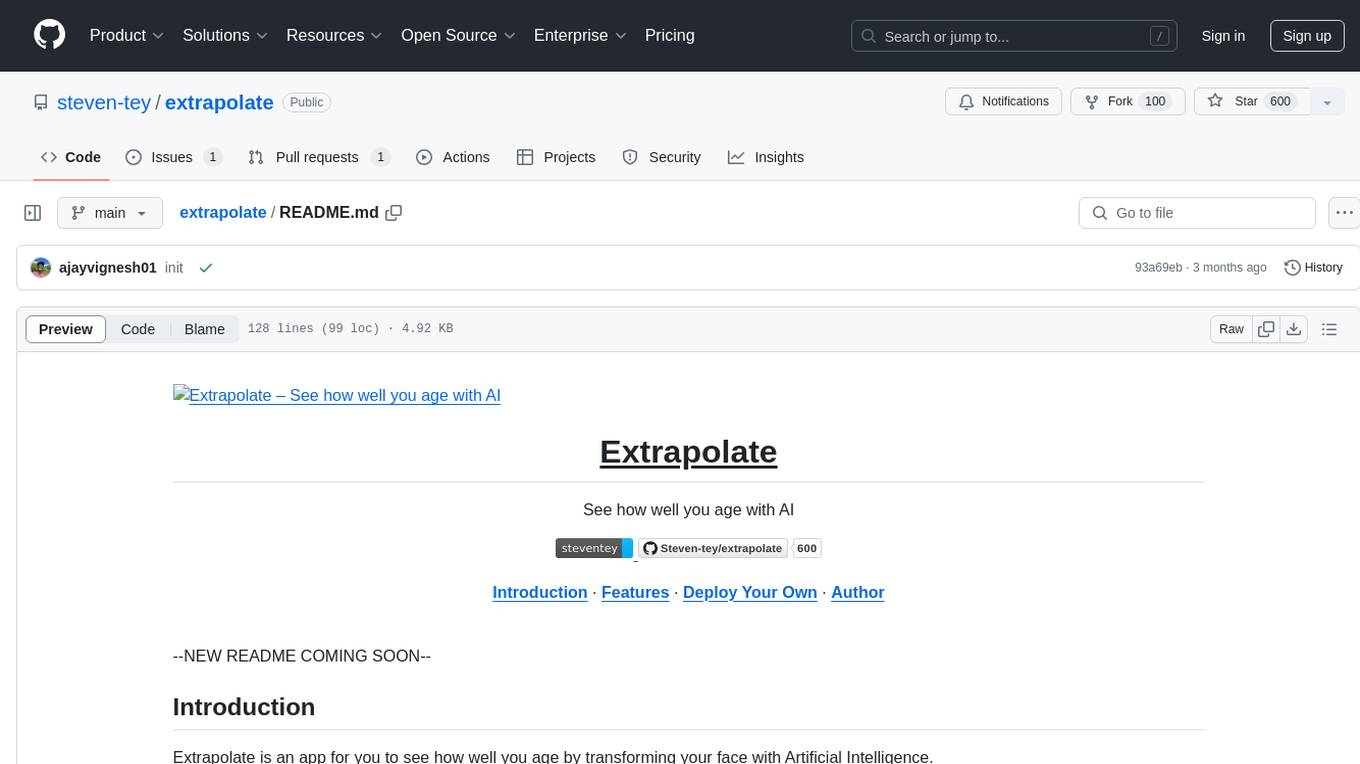Expand the Solutions menu
Viewport: 1360px width, 764px height.
[x=225, y=35]
